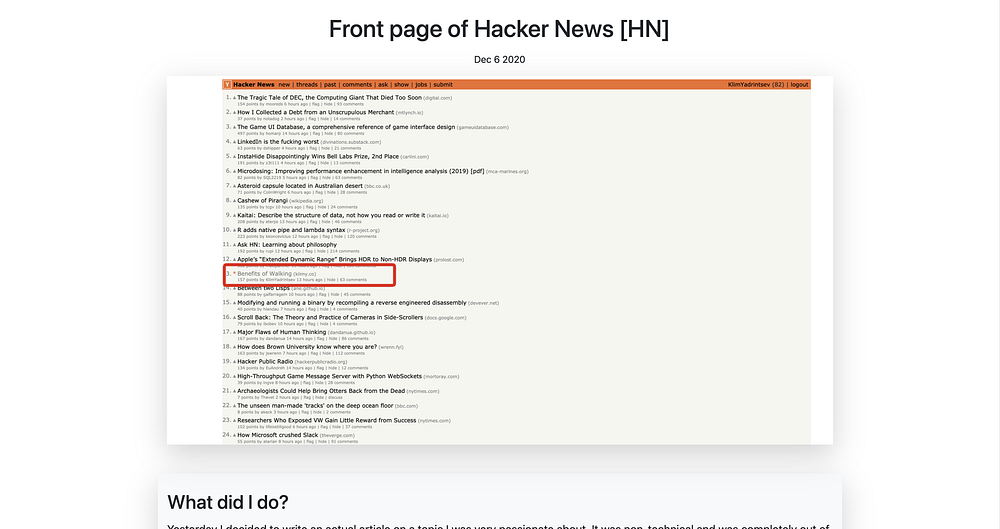The width and height of the screenshot is (1000, 529).
Task: Open '112 comments' under Brown University story
Action: 349,353
